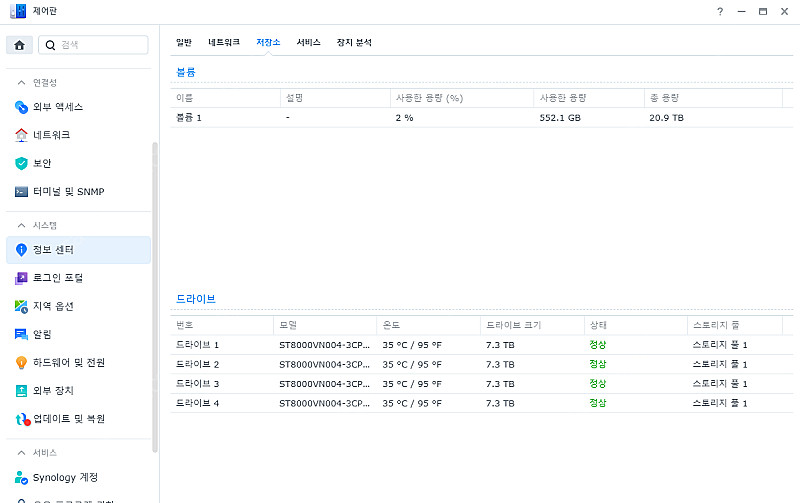800x503 pixels.
Task: Open 외부 장치 via its upload icon
Action: point(21,391)
